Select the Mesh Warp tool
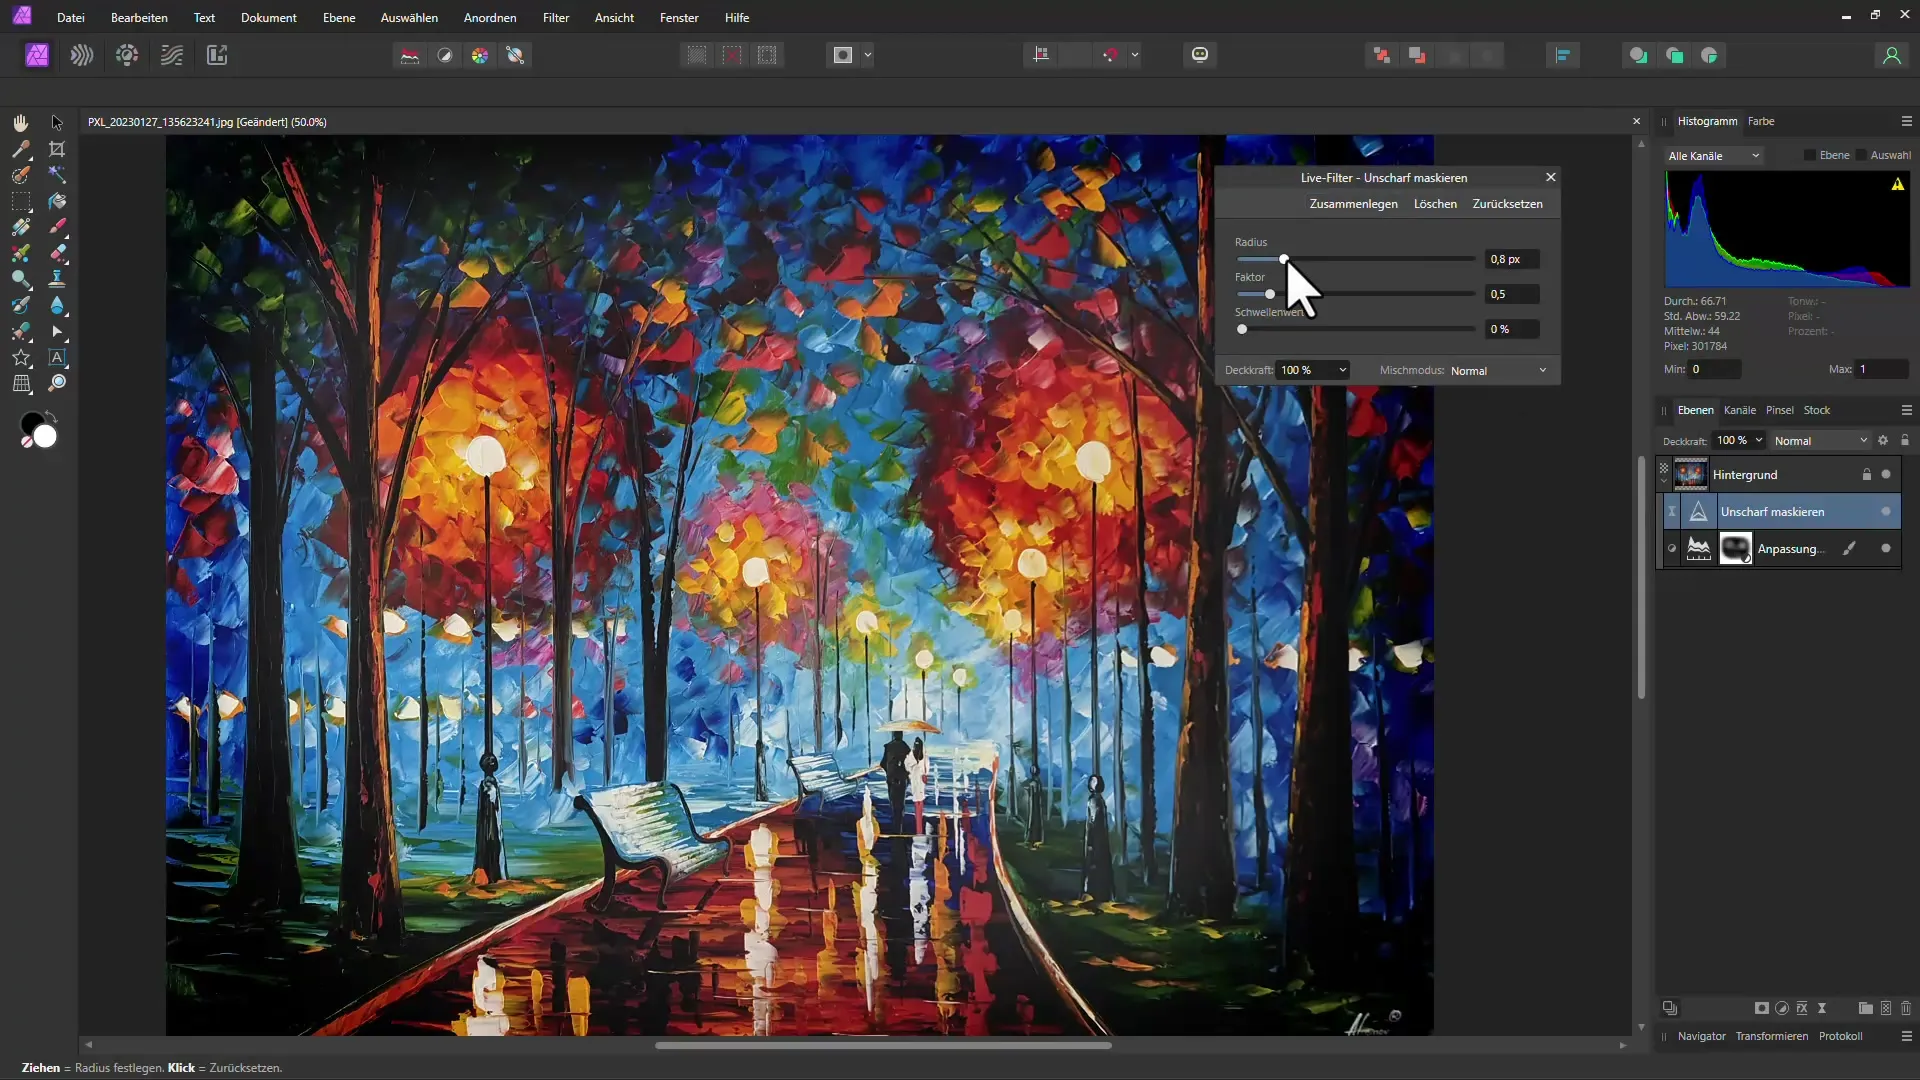The image size is (1920, 1080). [20, 383]
